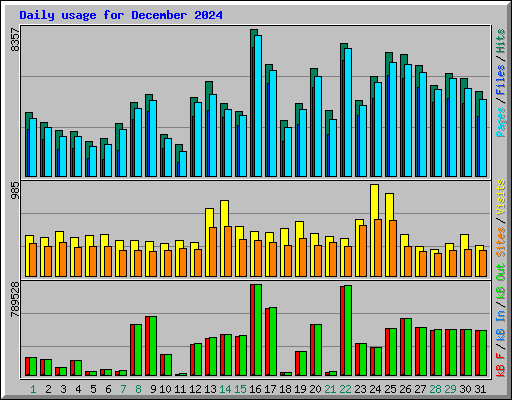Click the 985 visits axis value

tap(15, 191)
